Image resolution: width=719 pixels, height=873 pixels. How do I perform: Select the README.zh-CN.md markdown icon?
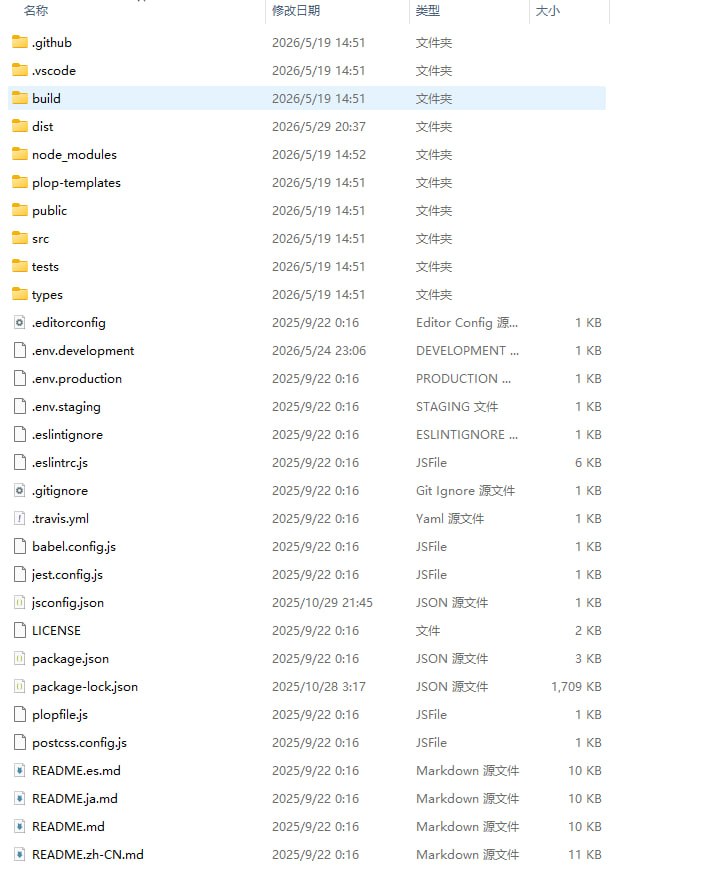pos(19,855)
